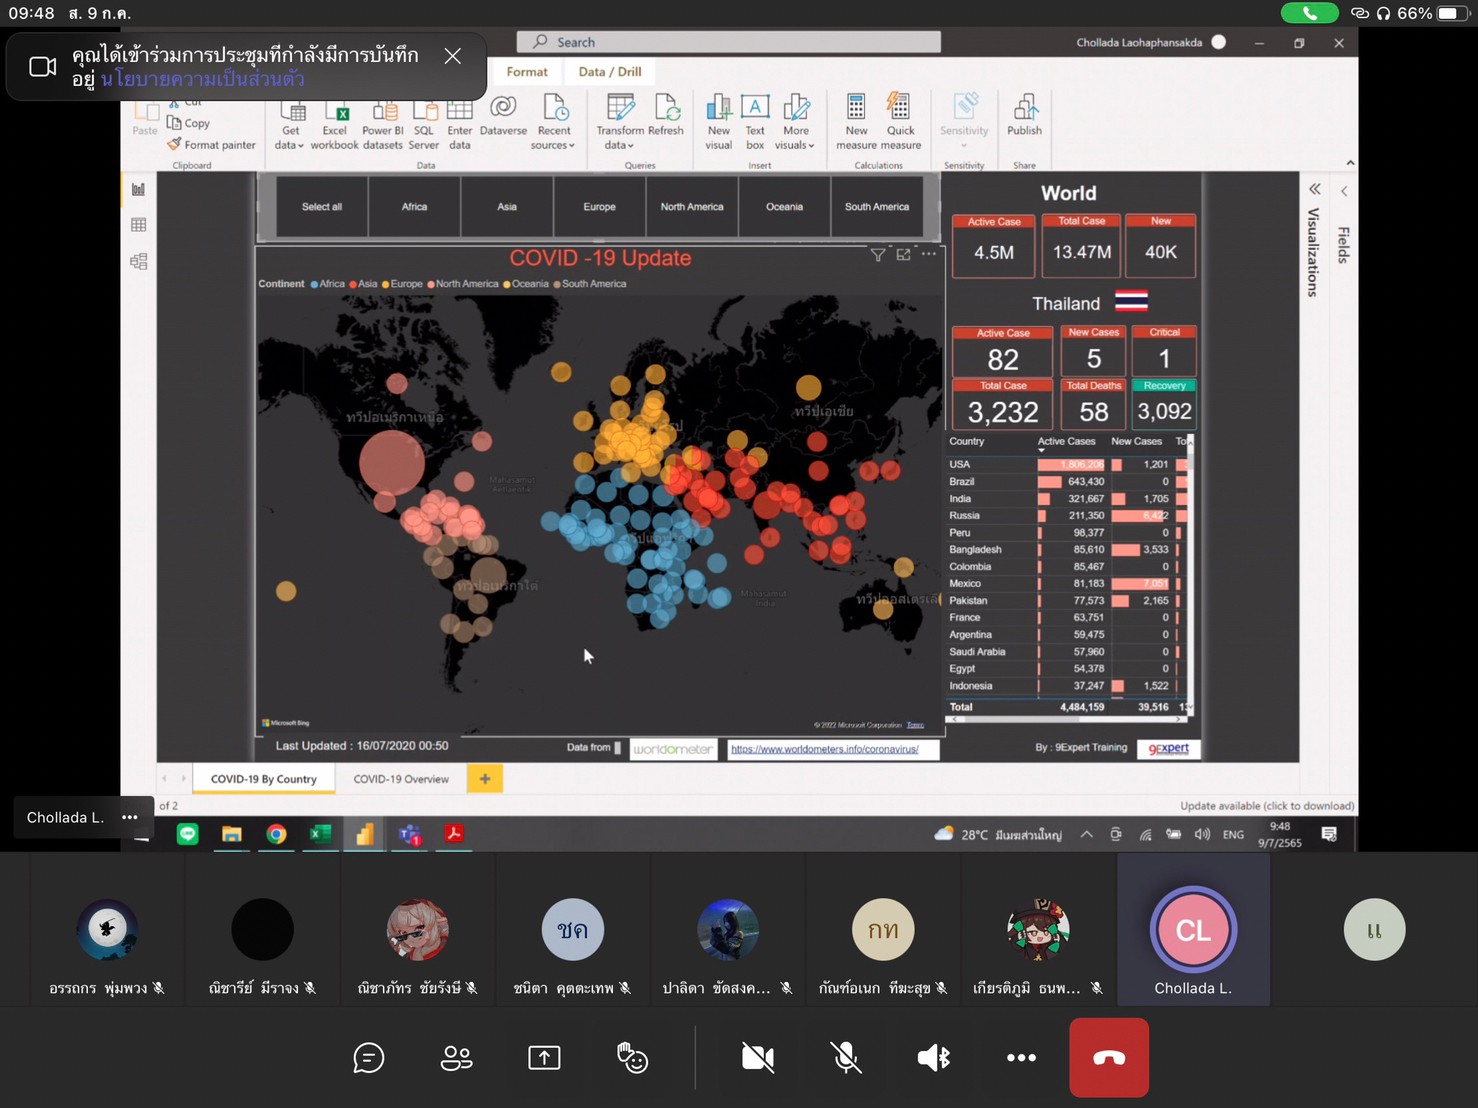Screen dimensions: 1478x1108
Task: Click the USA row in country table
Action: pyautogui.click(x=1067, y=465)
